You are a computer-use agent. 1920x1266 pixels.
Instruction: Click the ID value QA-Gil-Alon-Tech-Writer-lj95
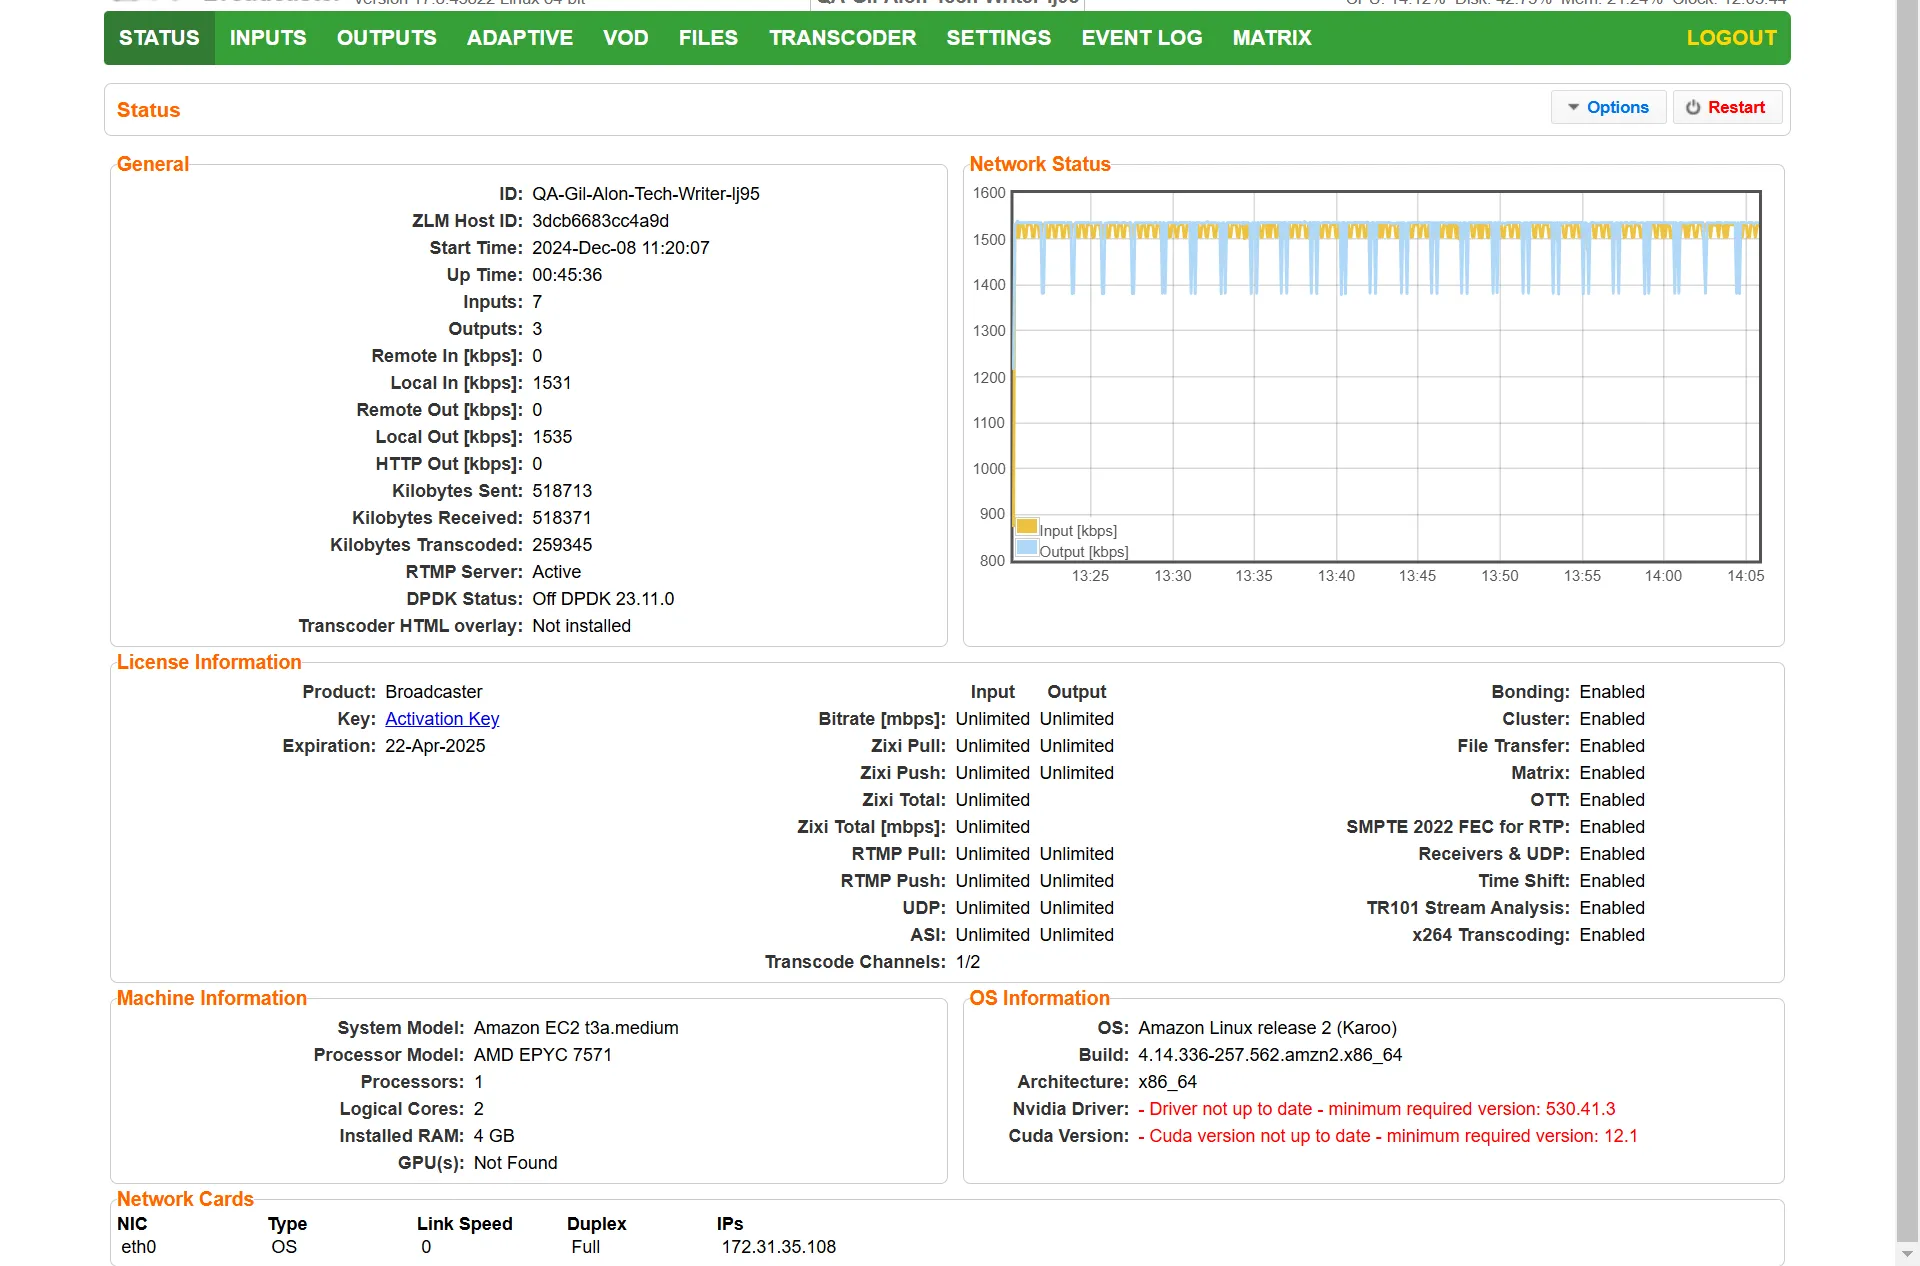[x=646, y=194]
